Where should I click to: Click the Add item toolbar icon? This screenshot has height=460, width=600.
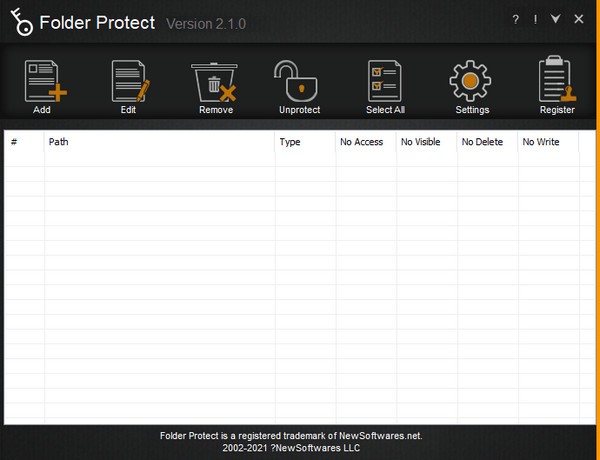(x=46, y=81)
